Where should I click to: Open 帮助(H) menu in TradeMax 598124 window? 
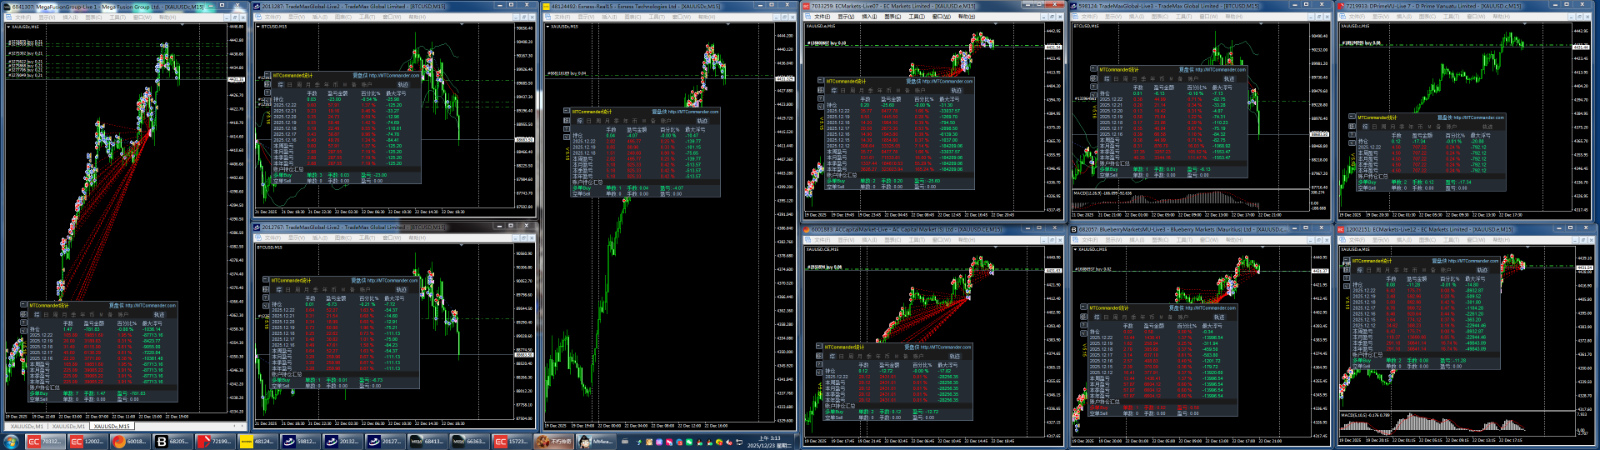point(1233,16)
